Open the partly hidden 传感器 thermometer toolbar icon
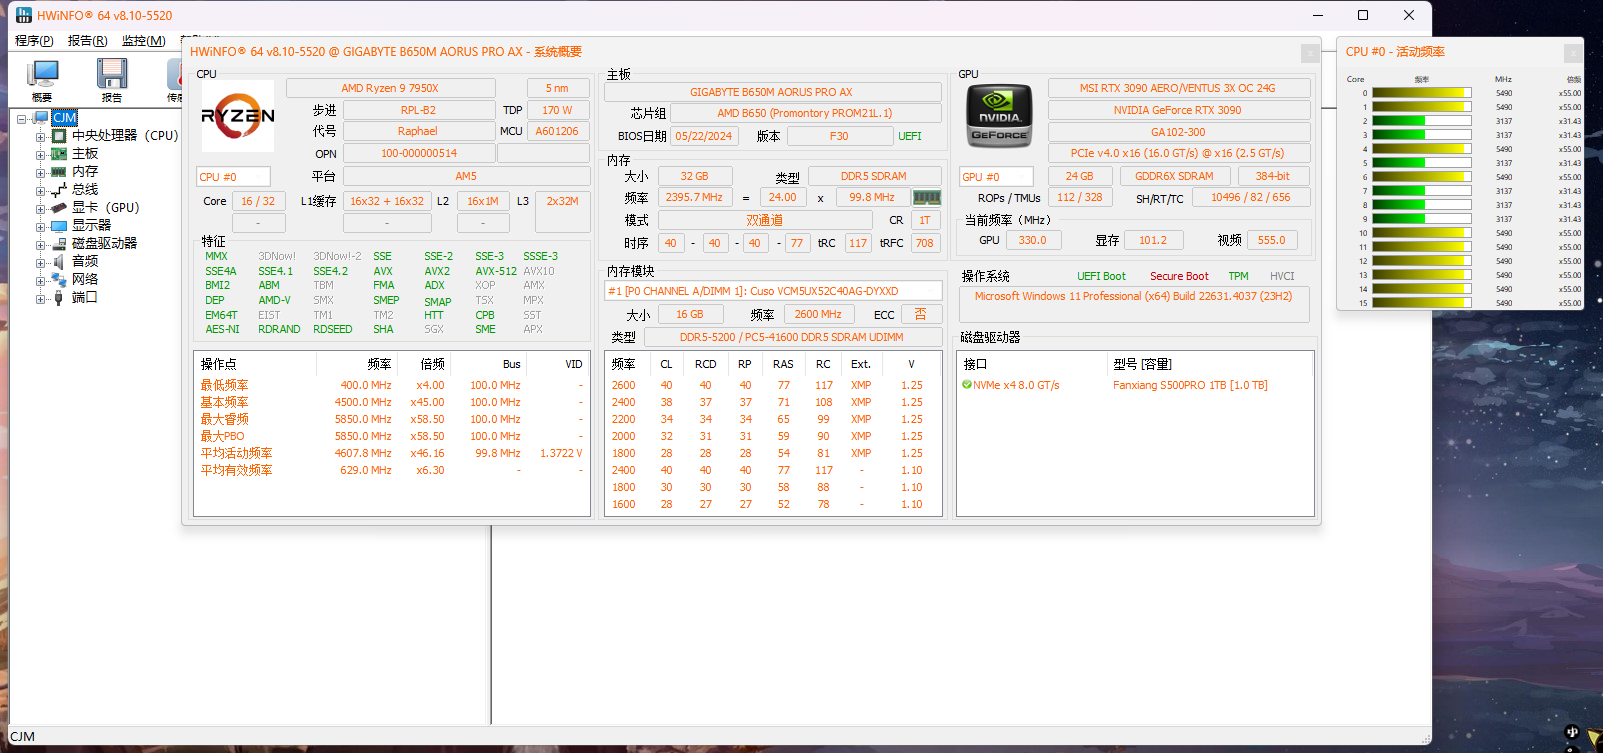This screenshot has height=753, width=1603. [x=175, y=75]
